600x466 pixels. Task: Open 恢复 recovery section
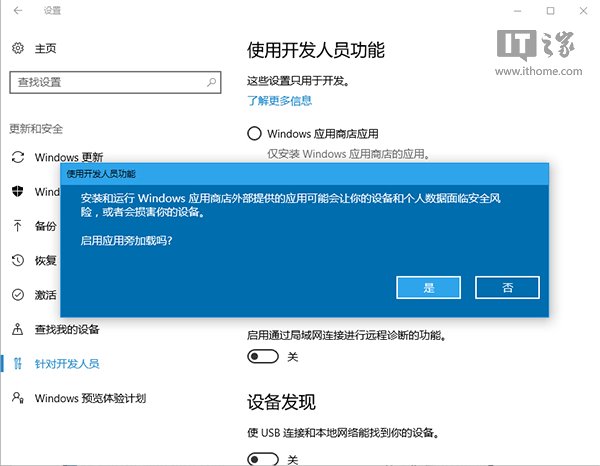(45, 261)
